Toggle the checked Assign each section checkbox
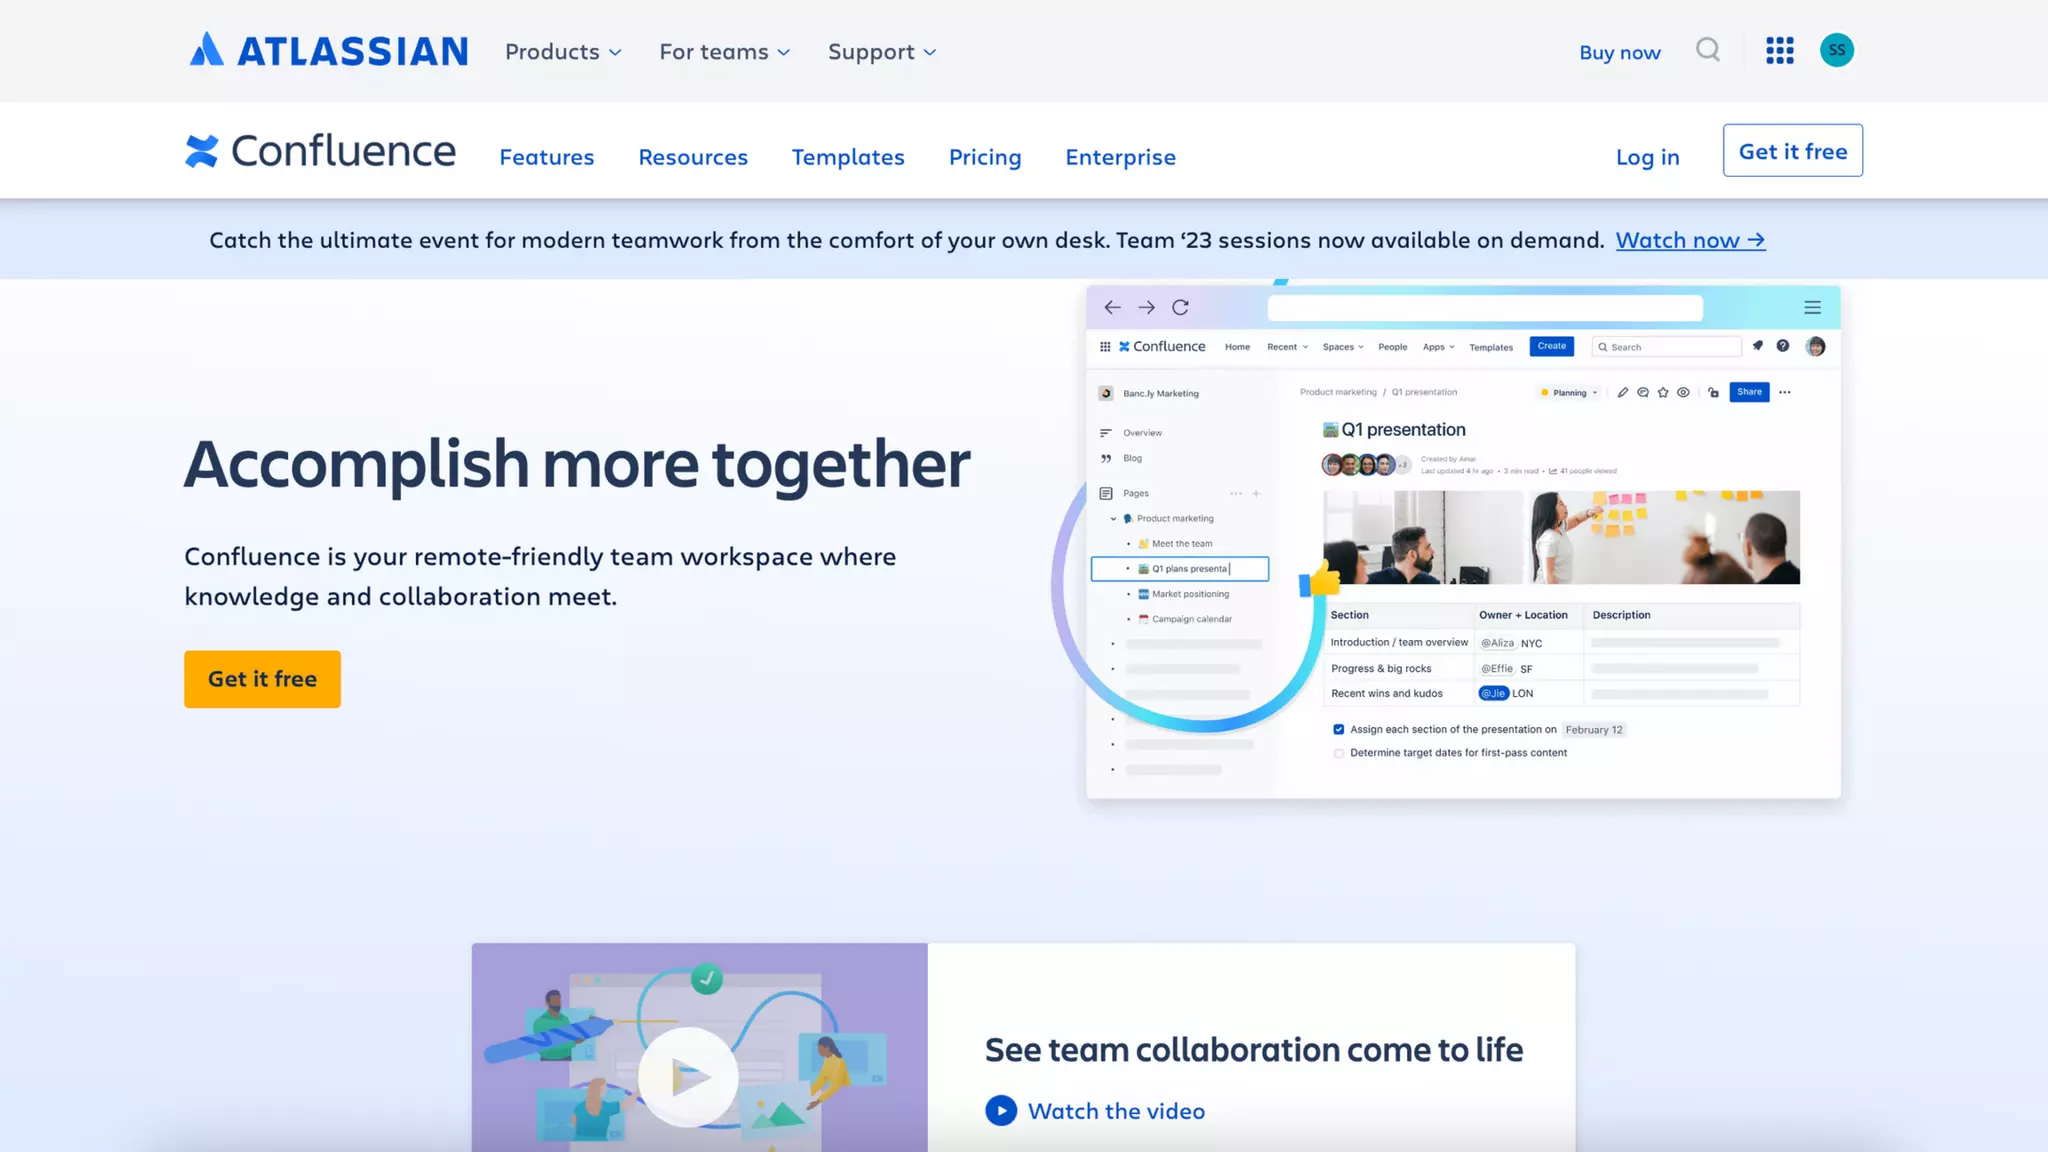 1338,729
